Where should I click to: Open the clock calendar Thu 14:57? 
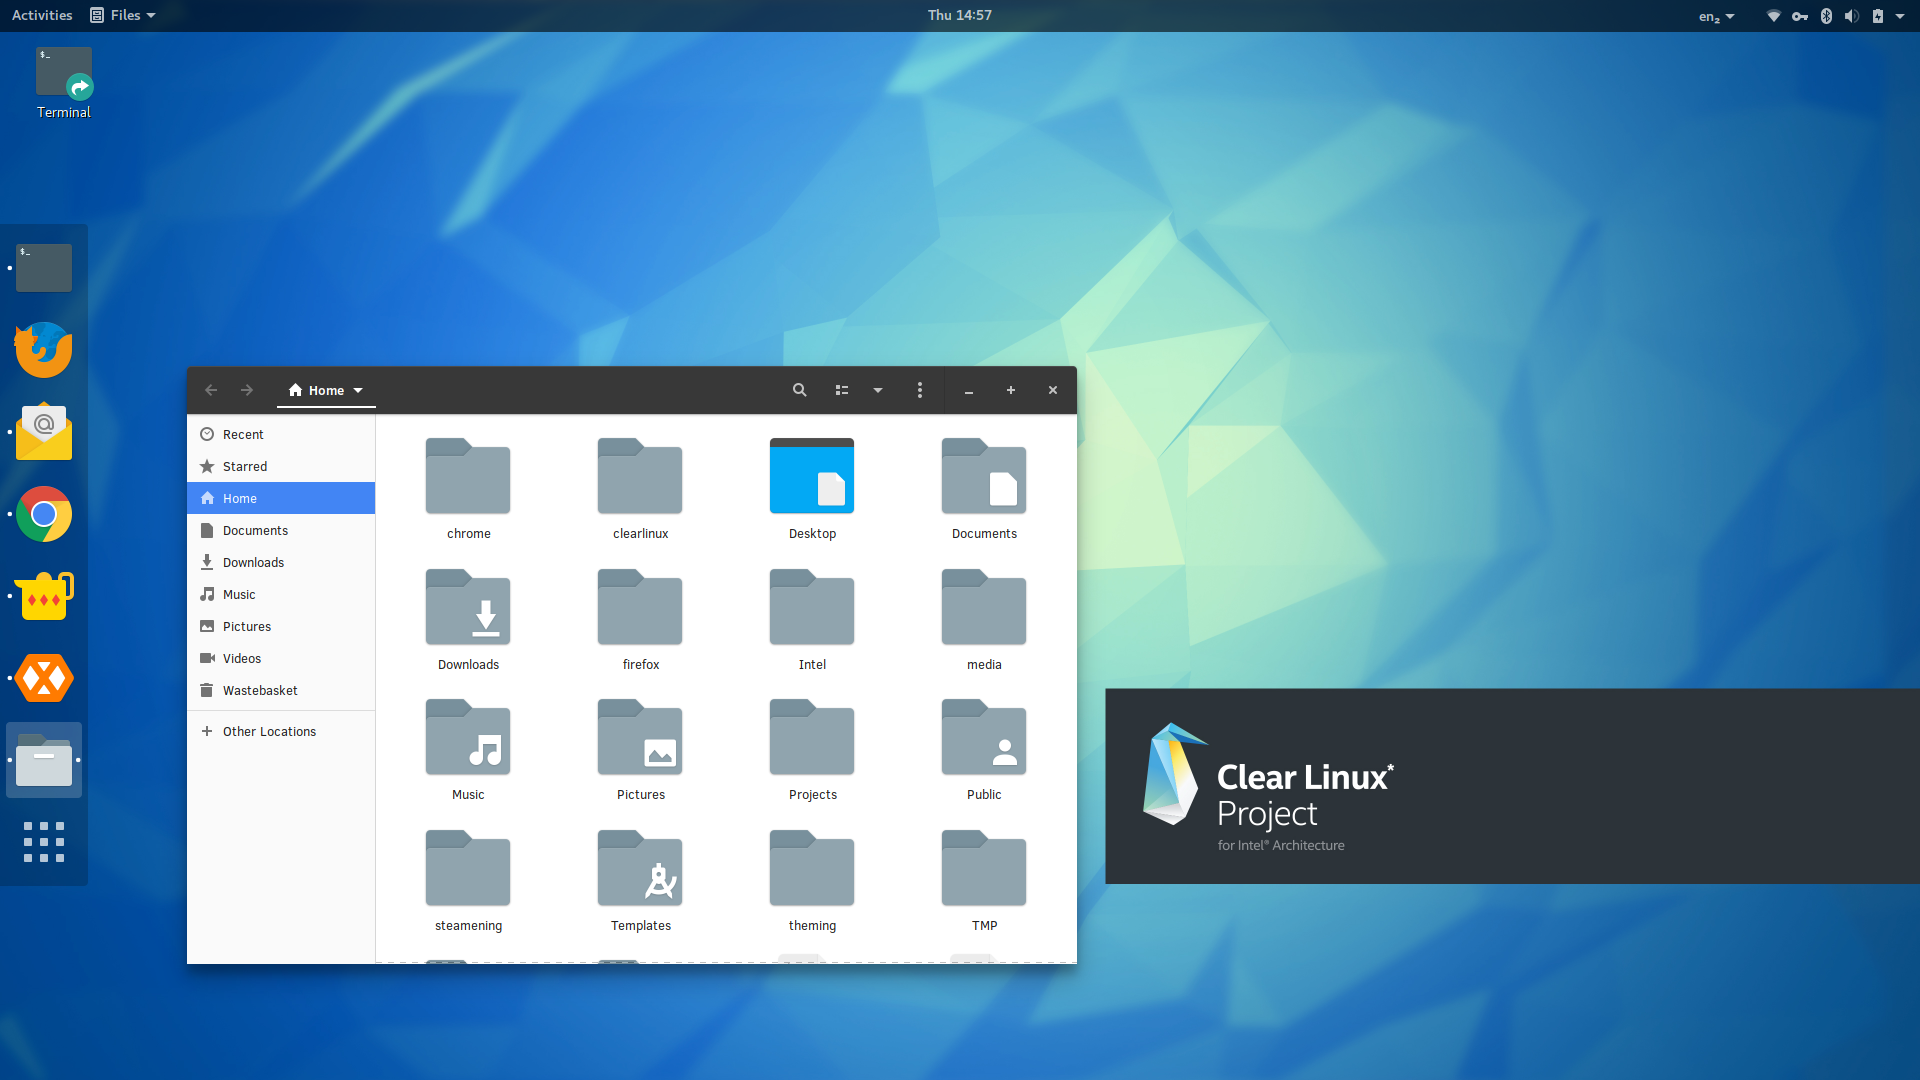point(960,15)
